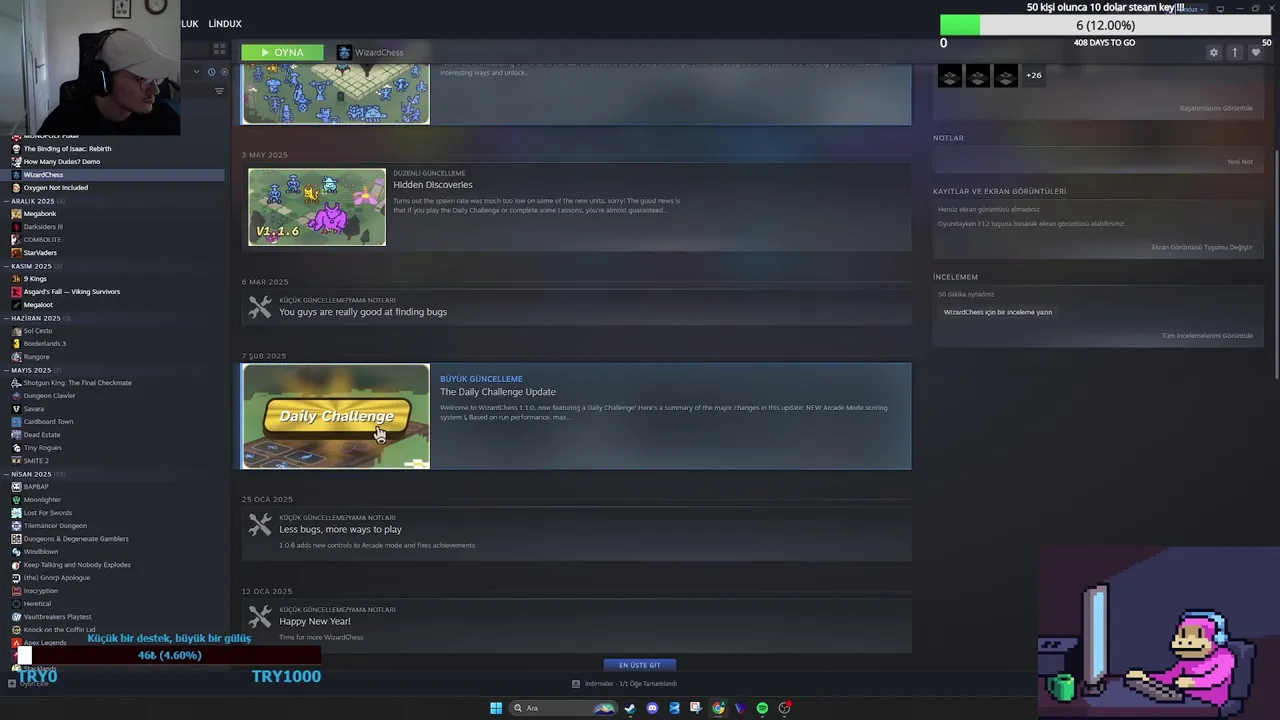Select Heretical in the library

coord(37,604)
